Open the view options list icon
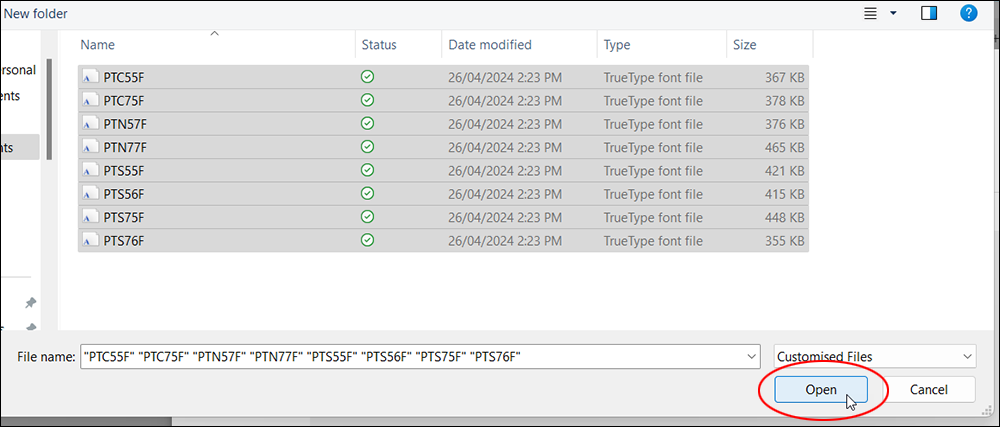Image resolution: width=1000 pixels, height=427 pixels. (870, 13)
